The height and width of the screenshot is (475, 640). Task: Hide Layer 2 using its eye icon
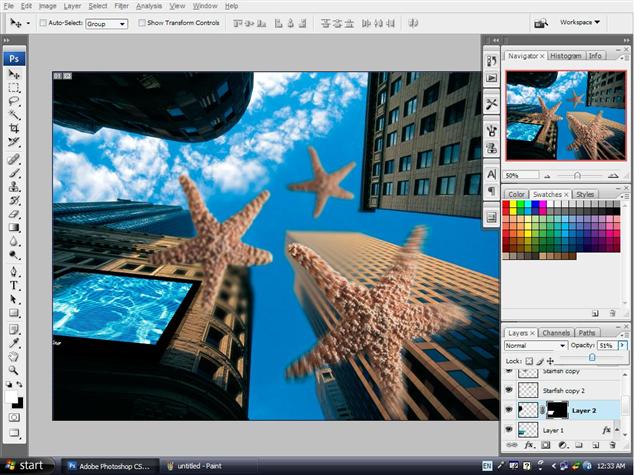(x=509, y=410)
